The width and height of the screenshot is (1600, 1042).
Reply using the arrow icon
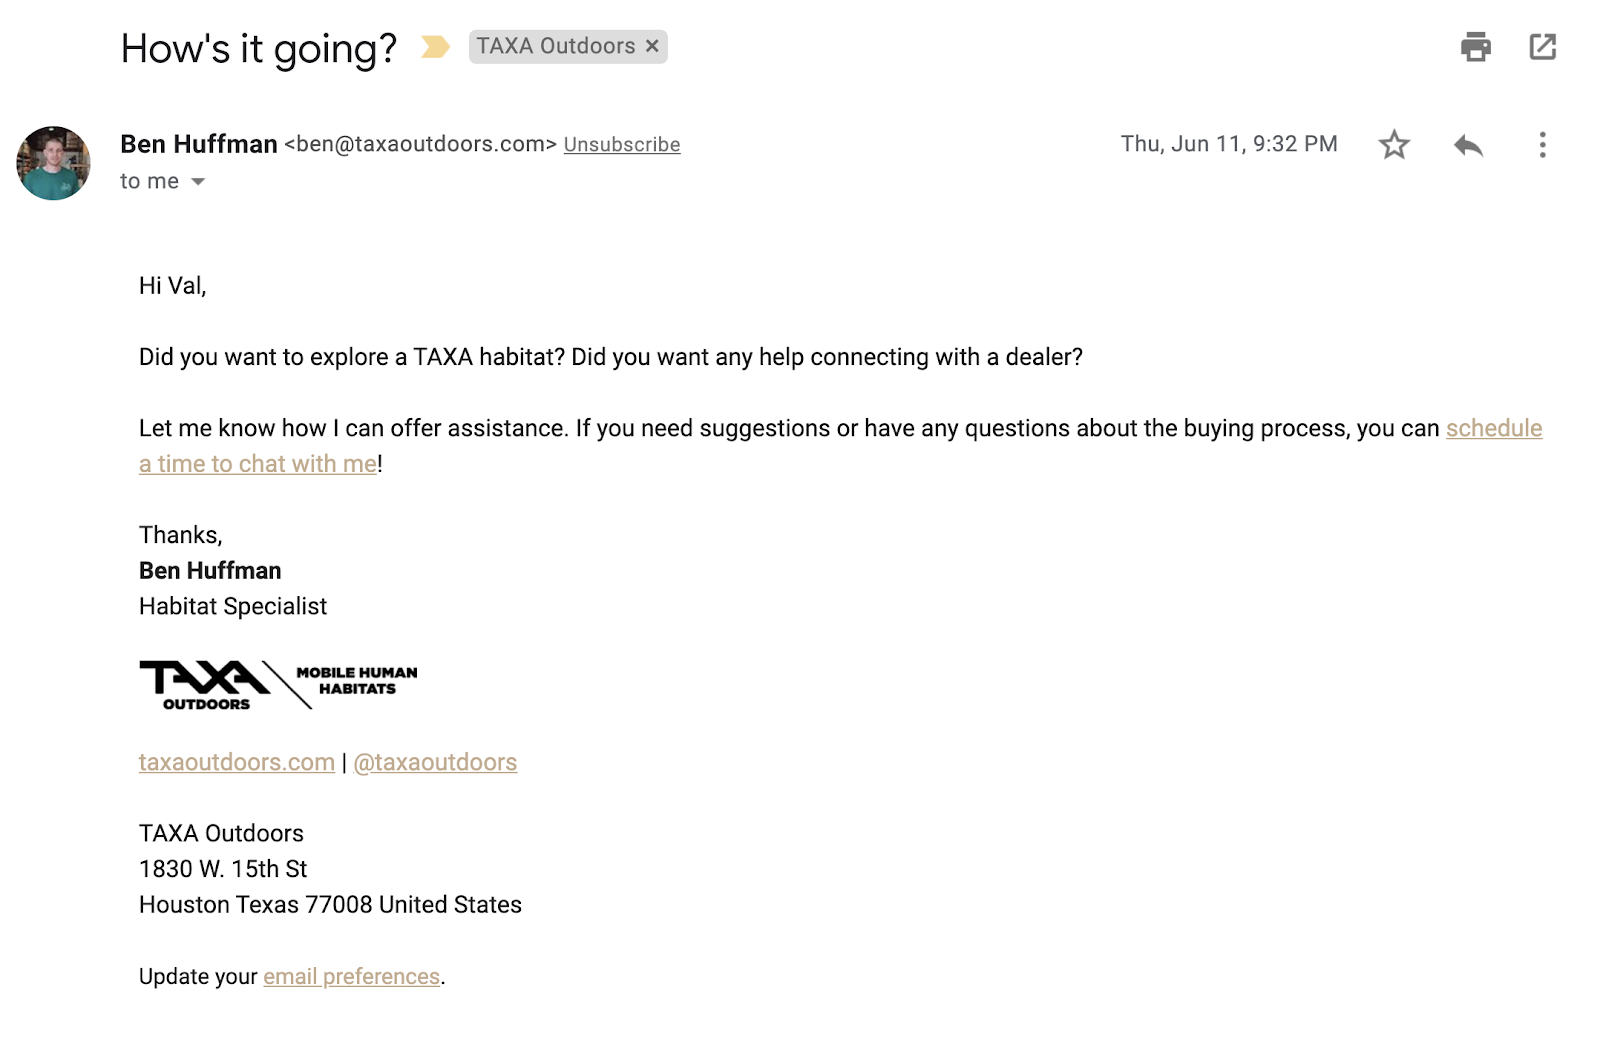(1468, 145)
